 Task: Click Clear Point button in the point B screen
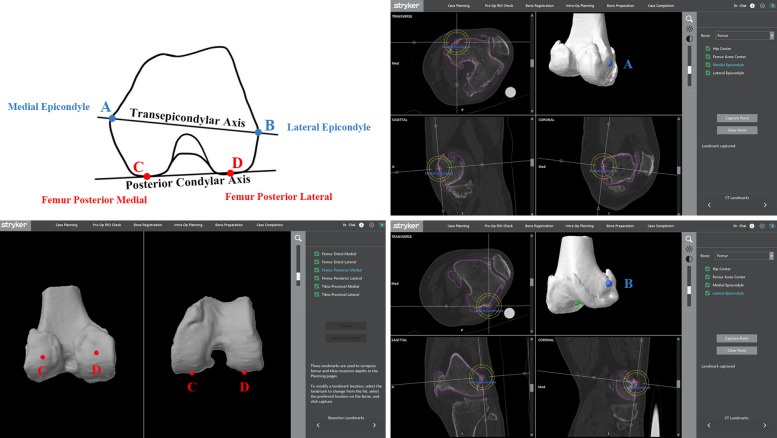pos(737,350)
